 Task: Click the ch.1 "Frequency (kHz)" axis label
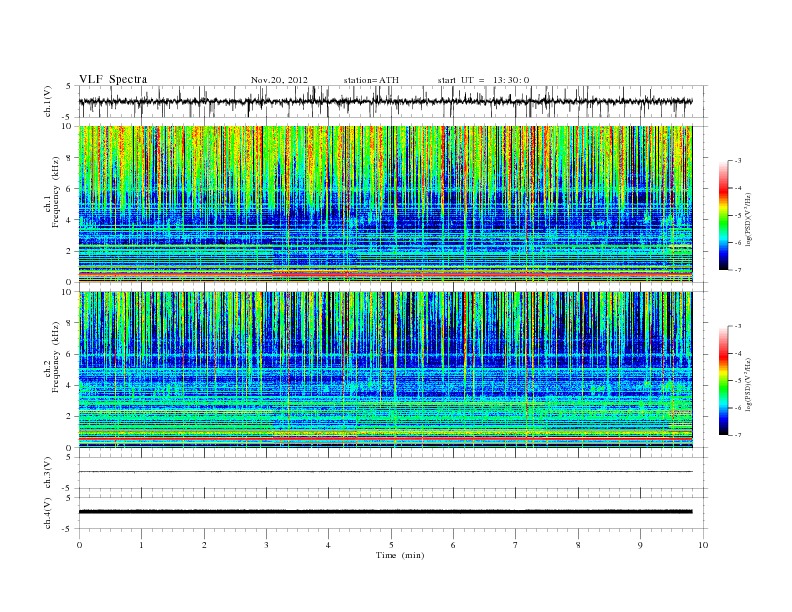coord(56,193)
